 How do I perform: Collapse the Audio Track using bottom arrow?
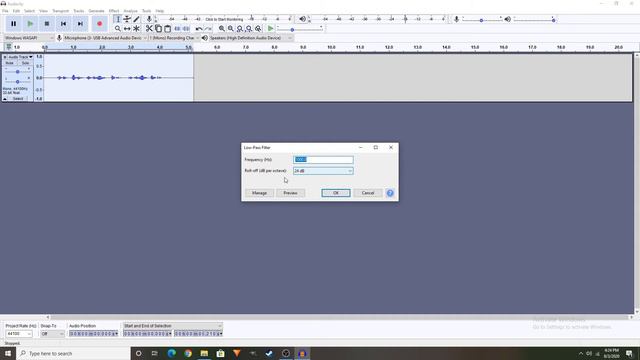[x=5, y=99]
